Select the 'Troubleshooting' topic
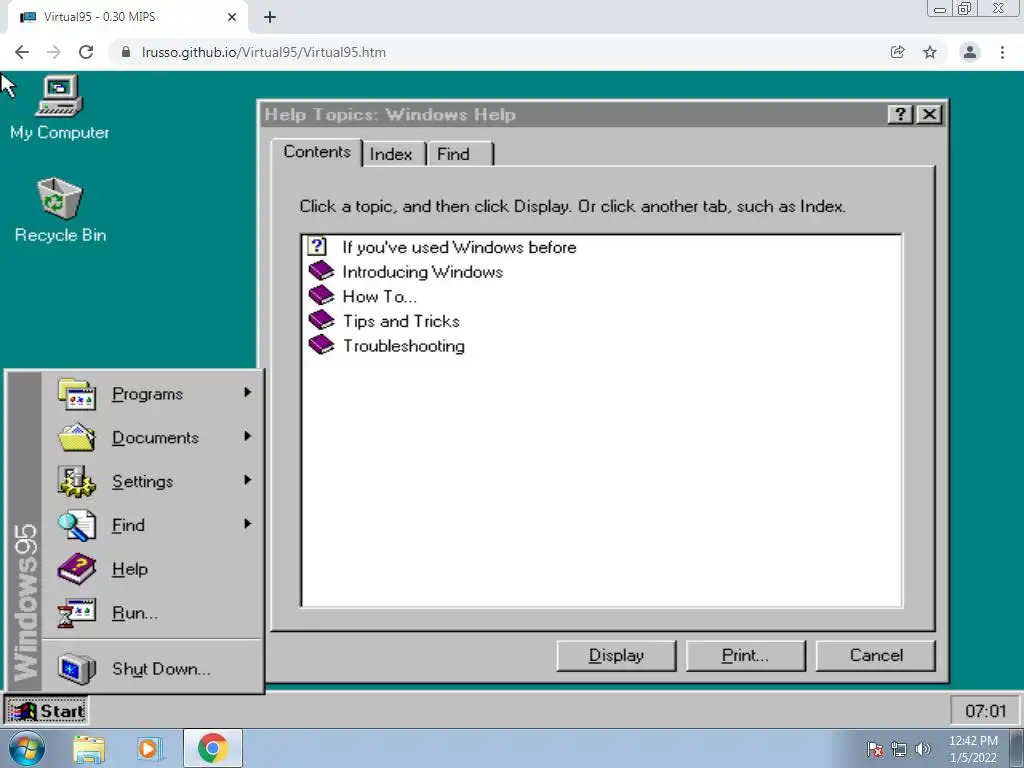This screenshot has width=1024, height=768. [404, 346]
